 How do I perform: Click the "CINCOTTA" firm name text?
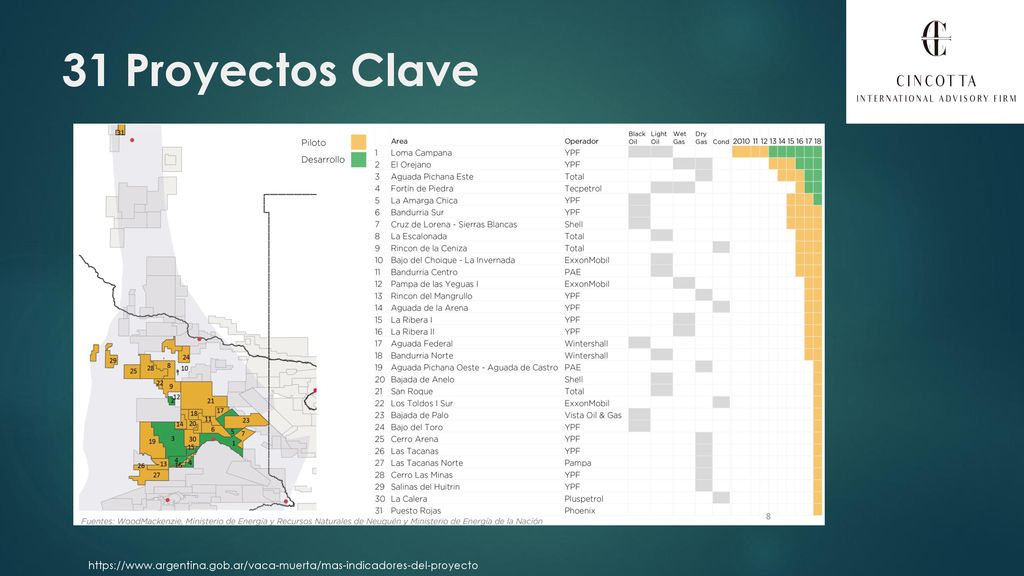pyautogui.click(x=936, y=82)
